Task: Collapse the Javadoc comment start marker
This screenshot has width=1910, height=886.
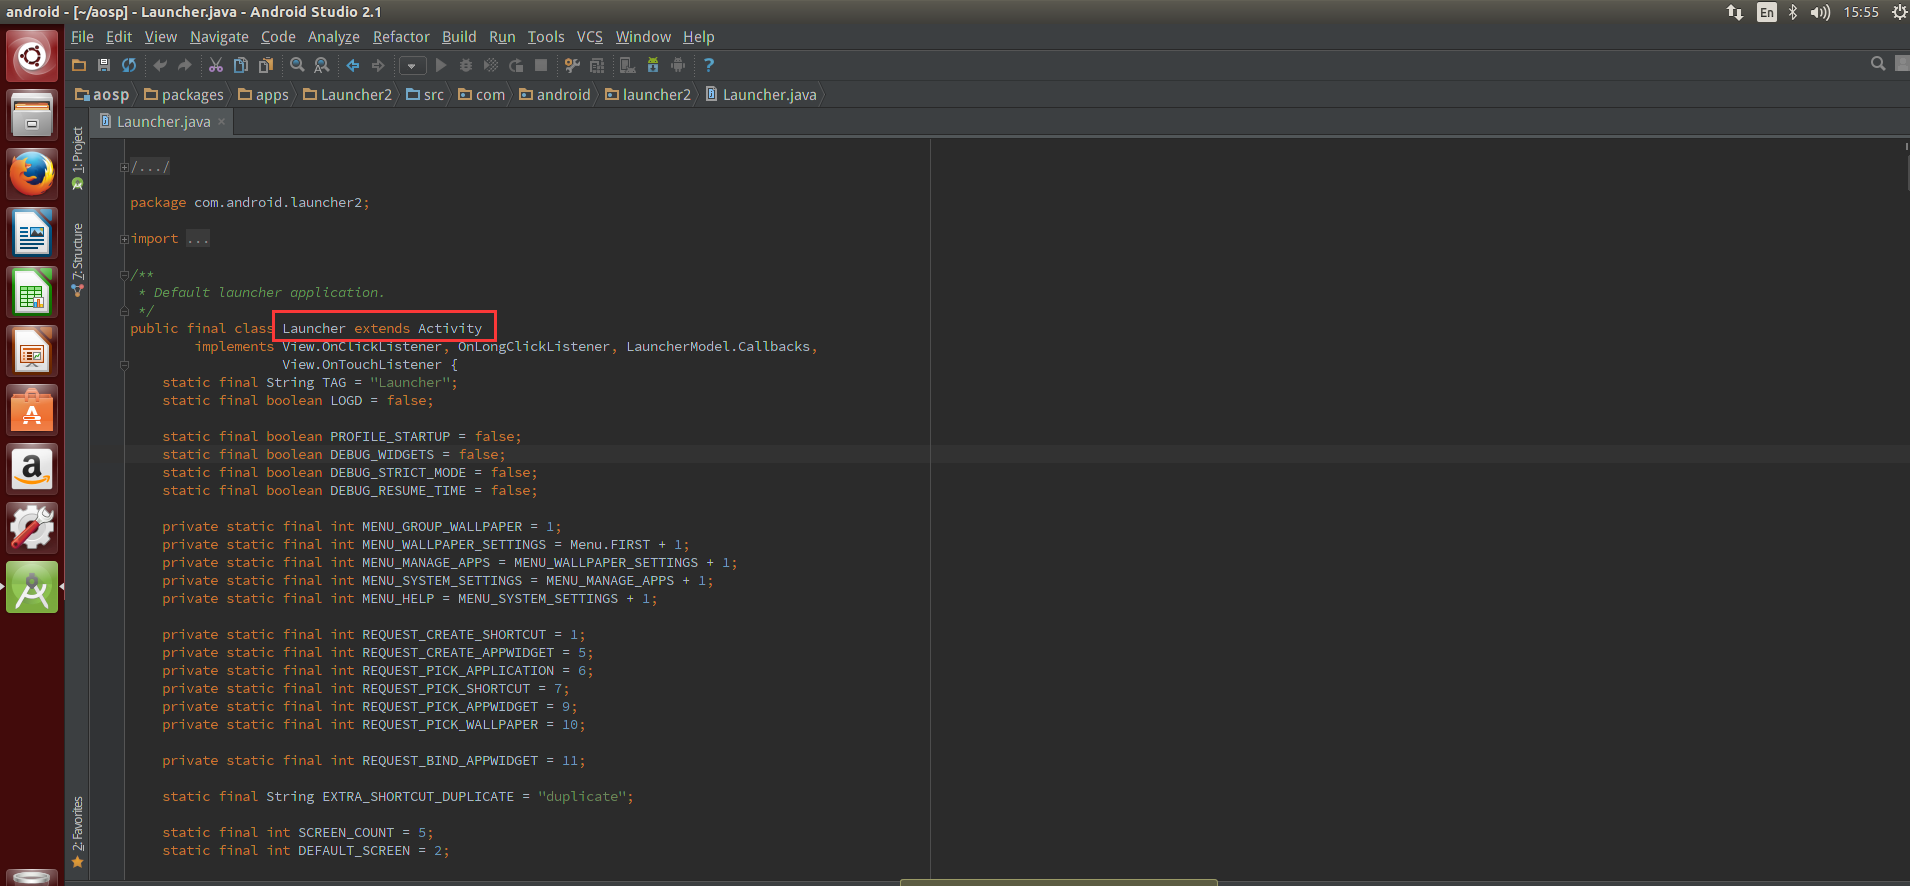Action: [124, 275]
